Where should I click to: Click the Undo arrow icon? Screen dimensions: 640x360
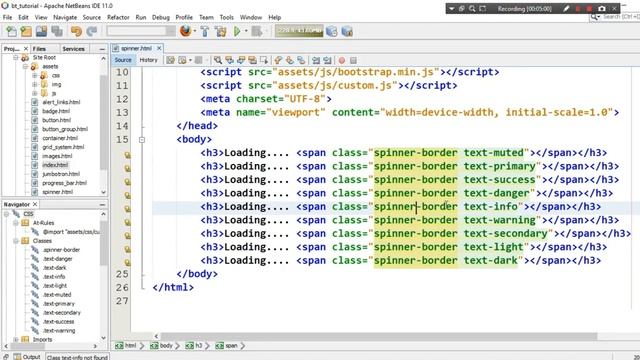tap(76, 31)
